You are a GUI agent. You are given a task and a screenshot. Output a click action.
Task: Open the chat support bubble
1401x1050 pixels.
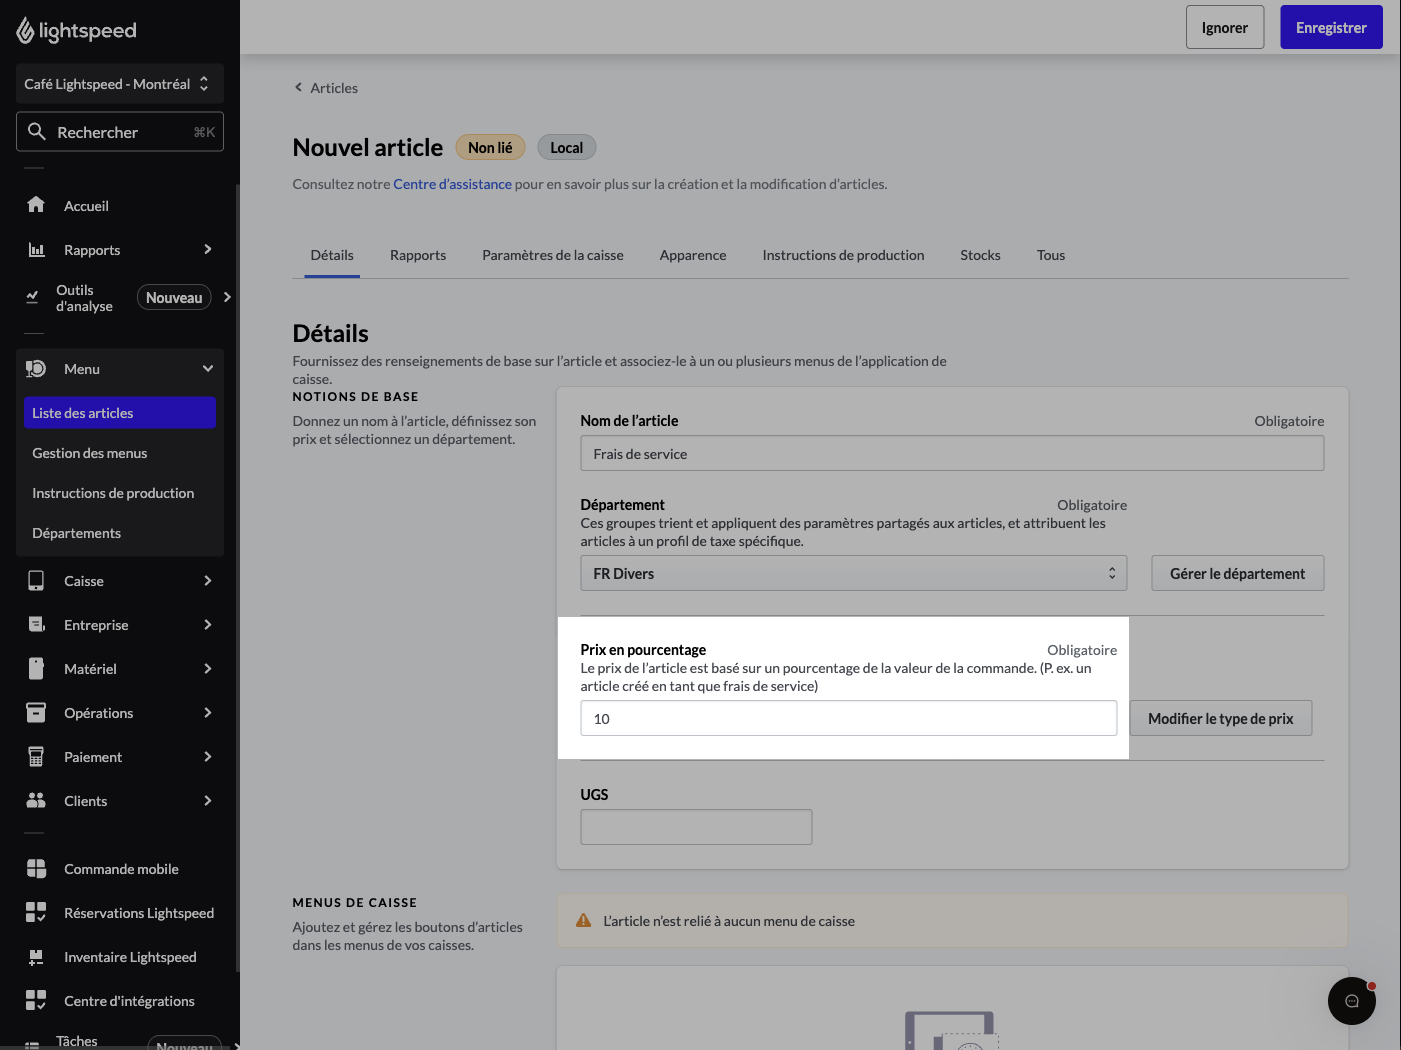pyautogui.click(x=1352, y=1001)
